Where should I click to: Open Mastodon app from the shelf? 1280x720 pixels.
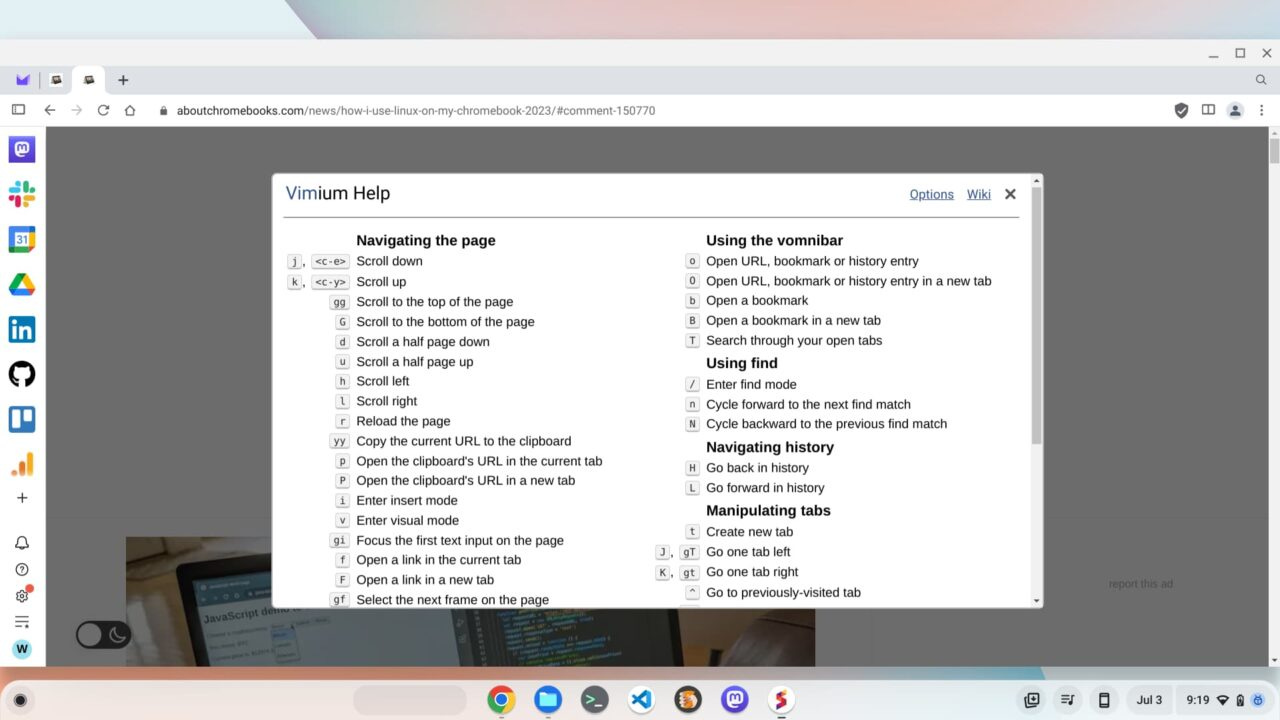click(x=735, y=700)
